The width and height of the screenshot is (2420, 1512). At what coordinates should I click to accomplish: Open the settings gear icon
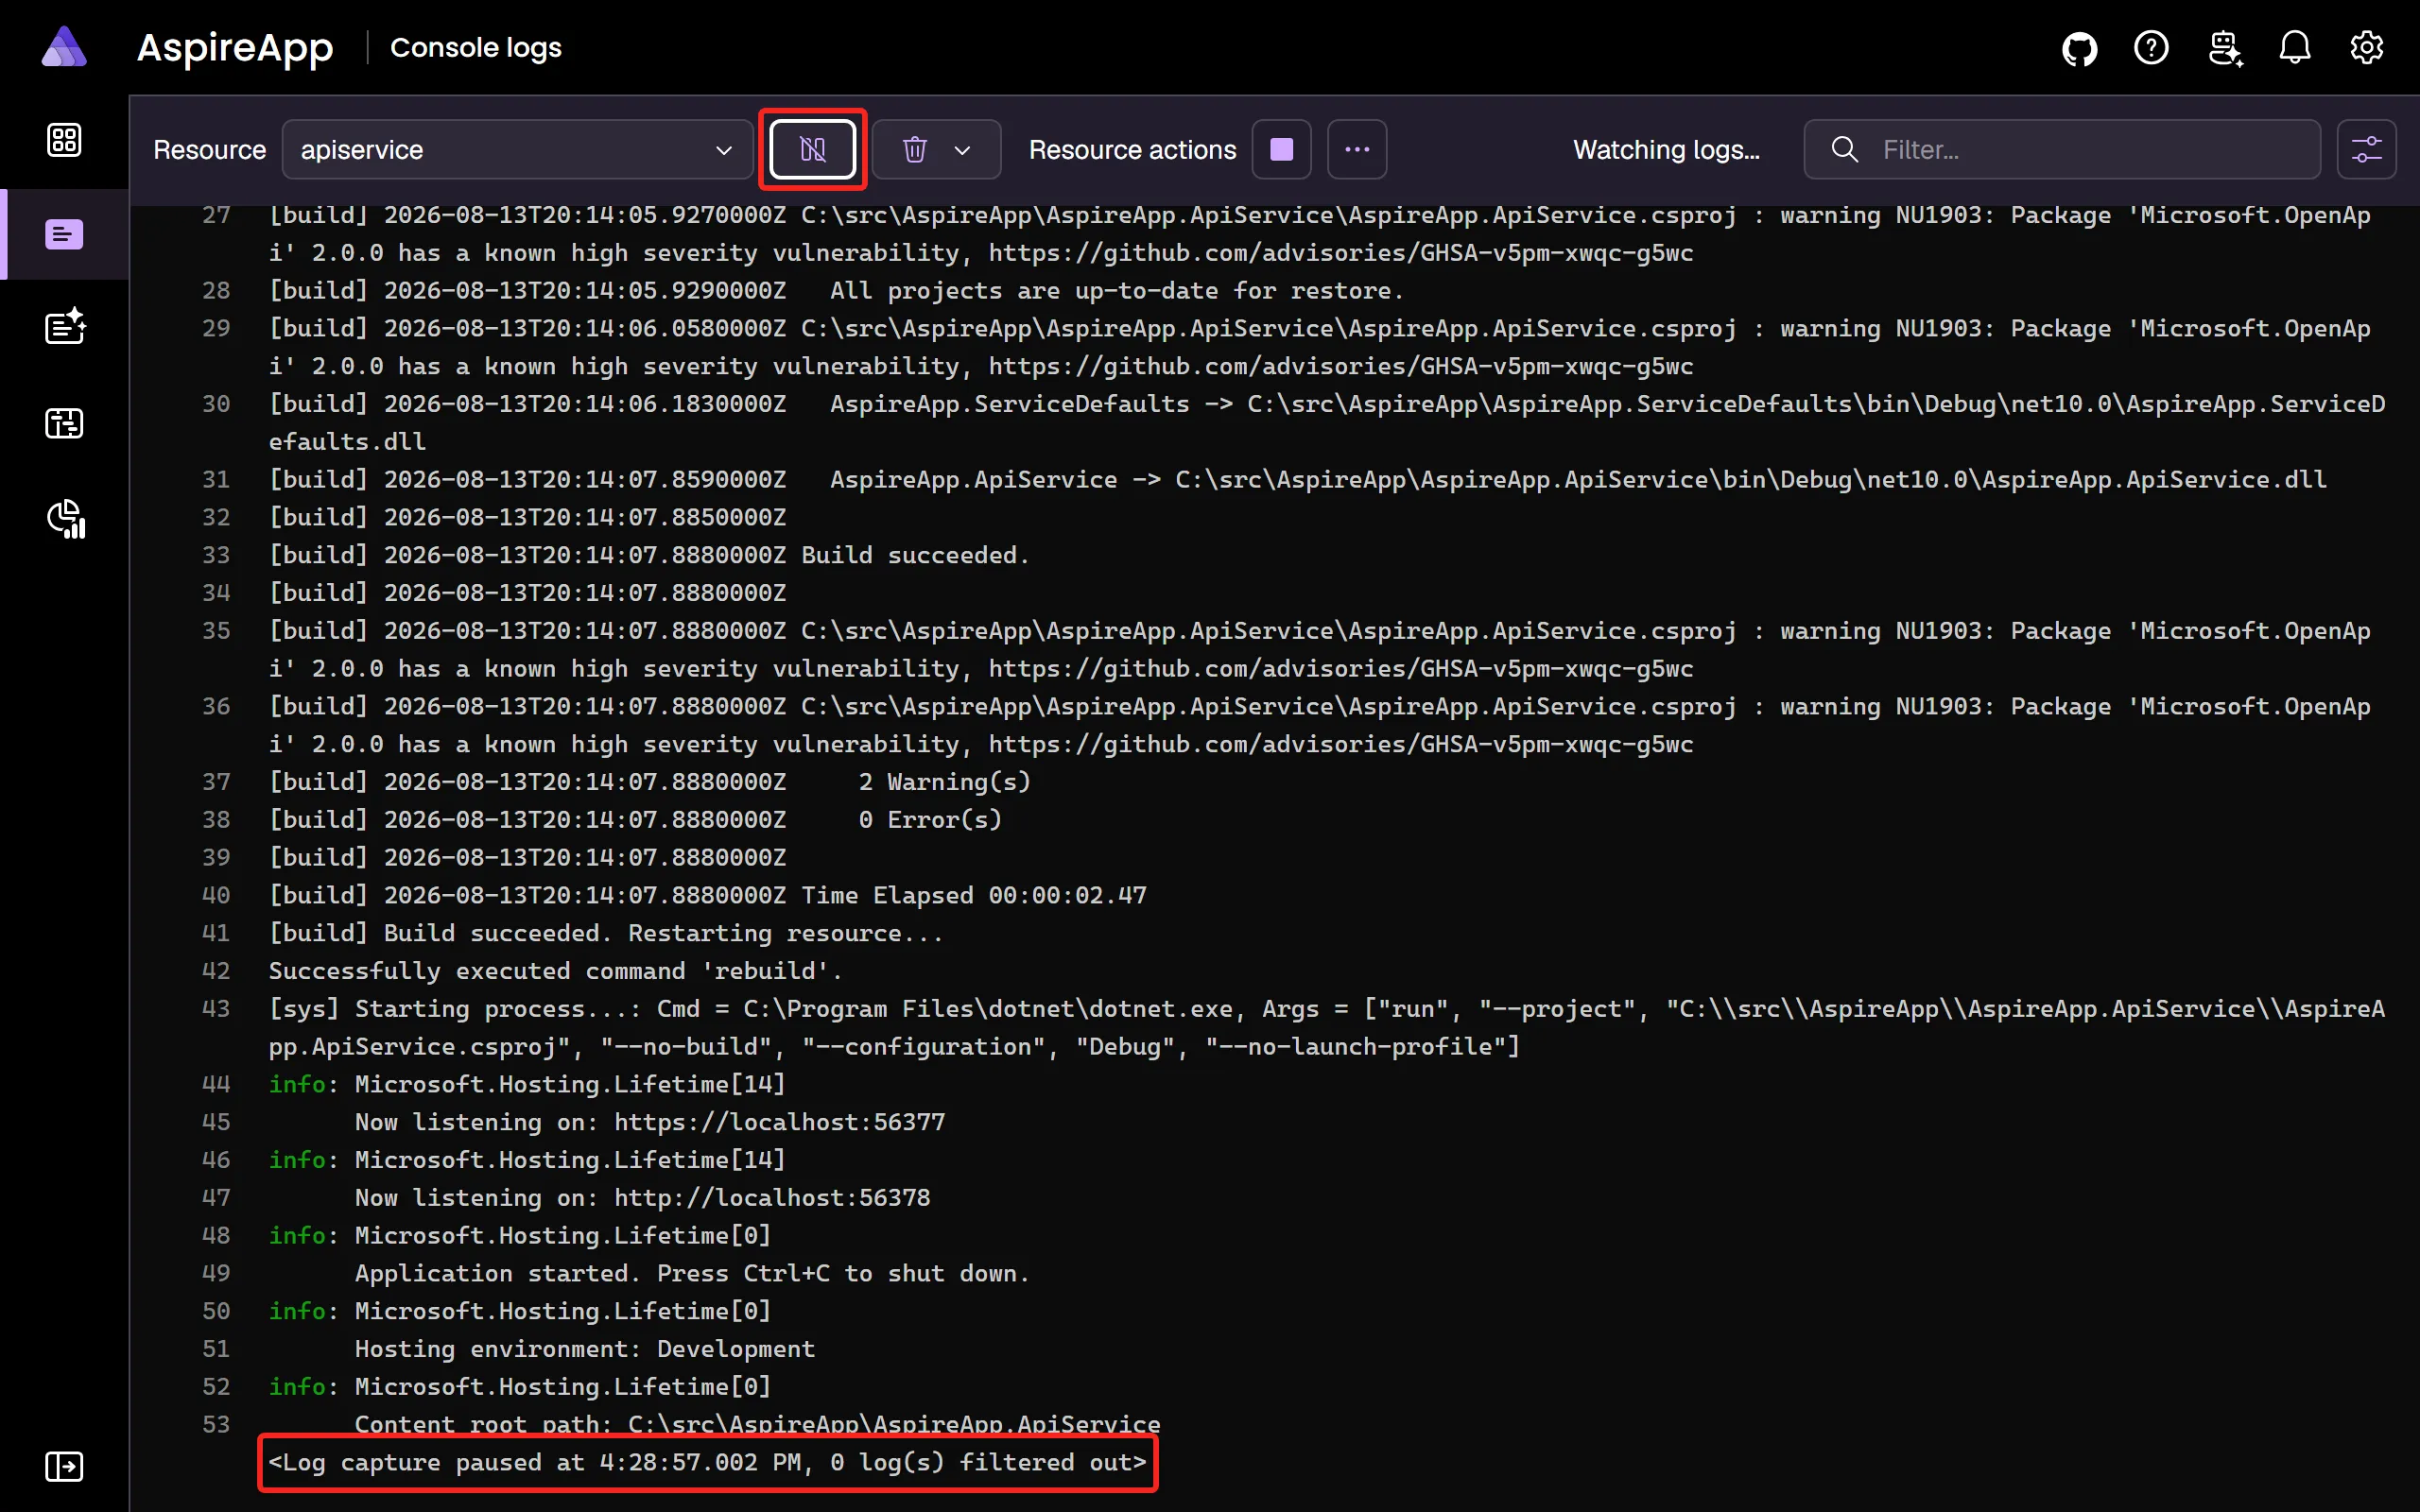tap(2366, 48)
